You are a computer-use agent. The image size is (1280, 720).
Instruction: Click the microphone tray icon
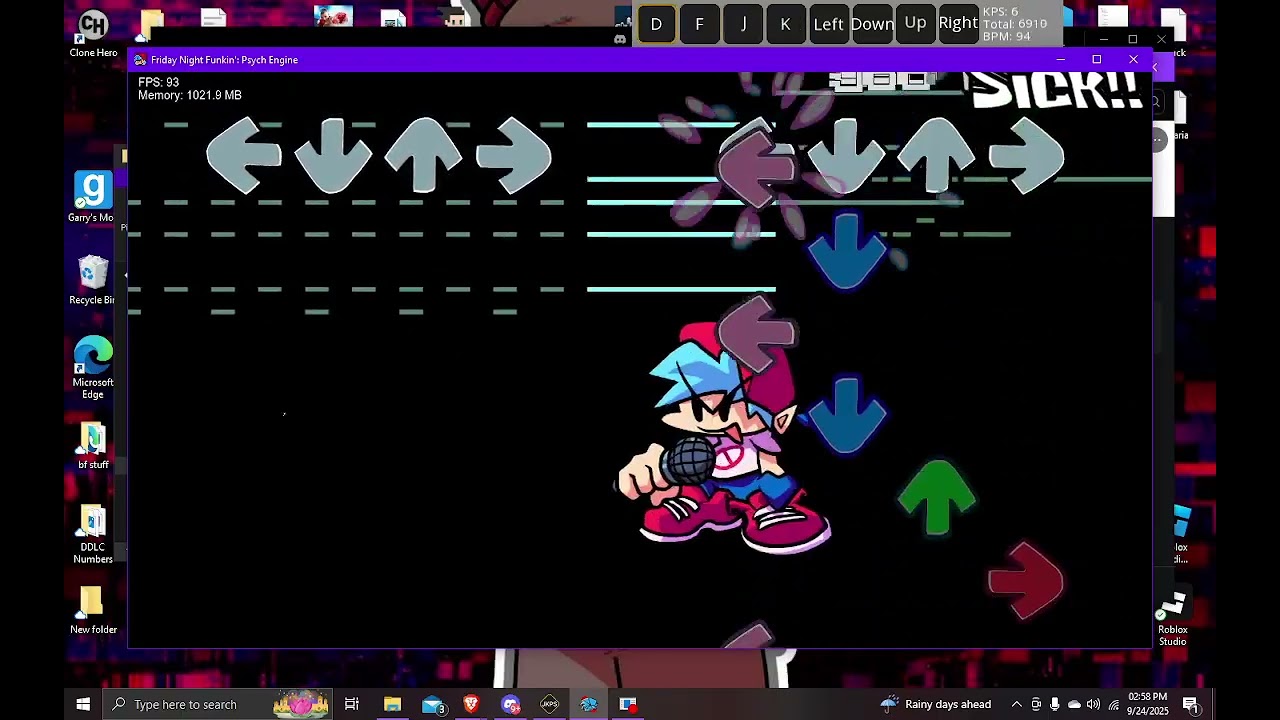(x=1055, y=704)
